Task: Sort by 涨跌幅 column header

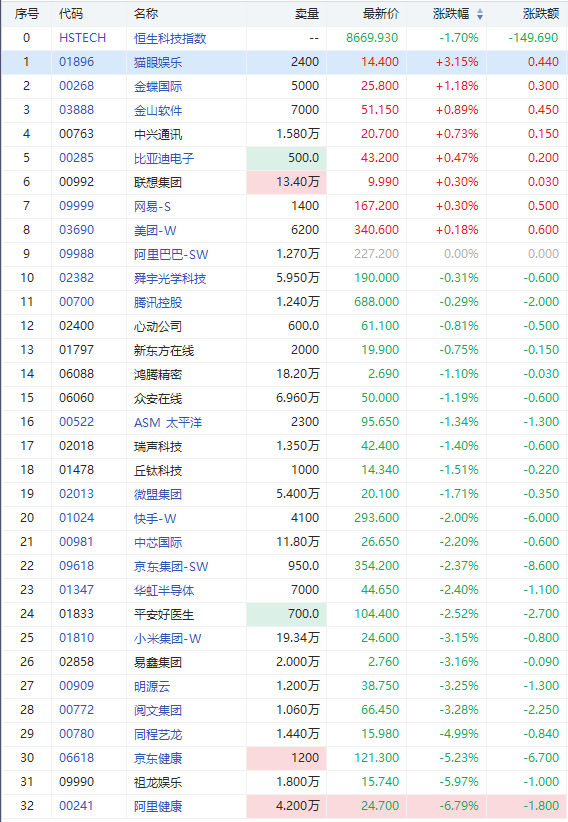Action: click(451, 14)
